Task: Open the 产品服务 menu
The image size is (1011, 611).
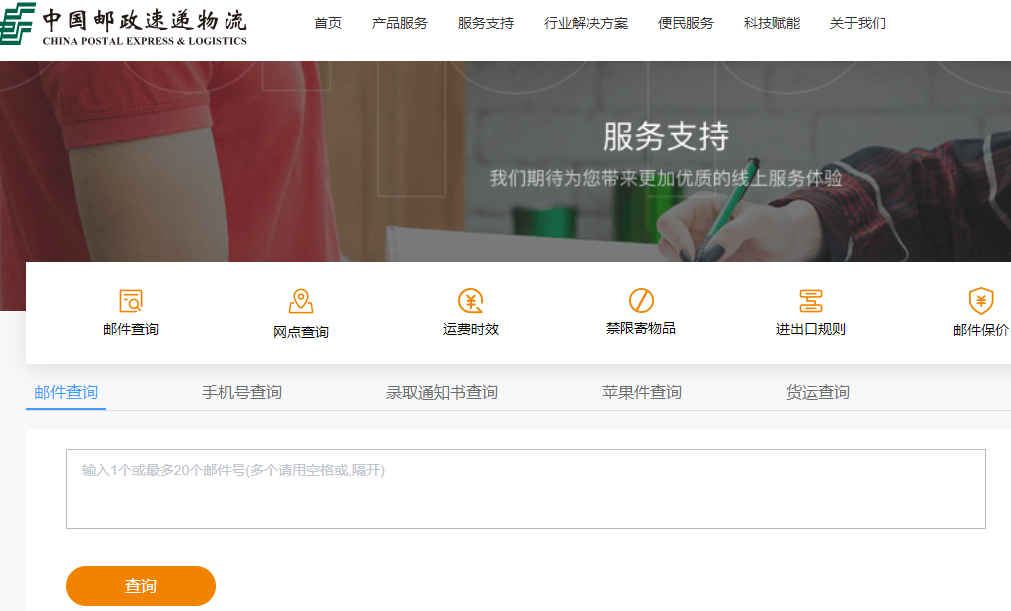Action: [399, 22]
